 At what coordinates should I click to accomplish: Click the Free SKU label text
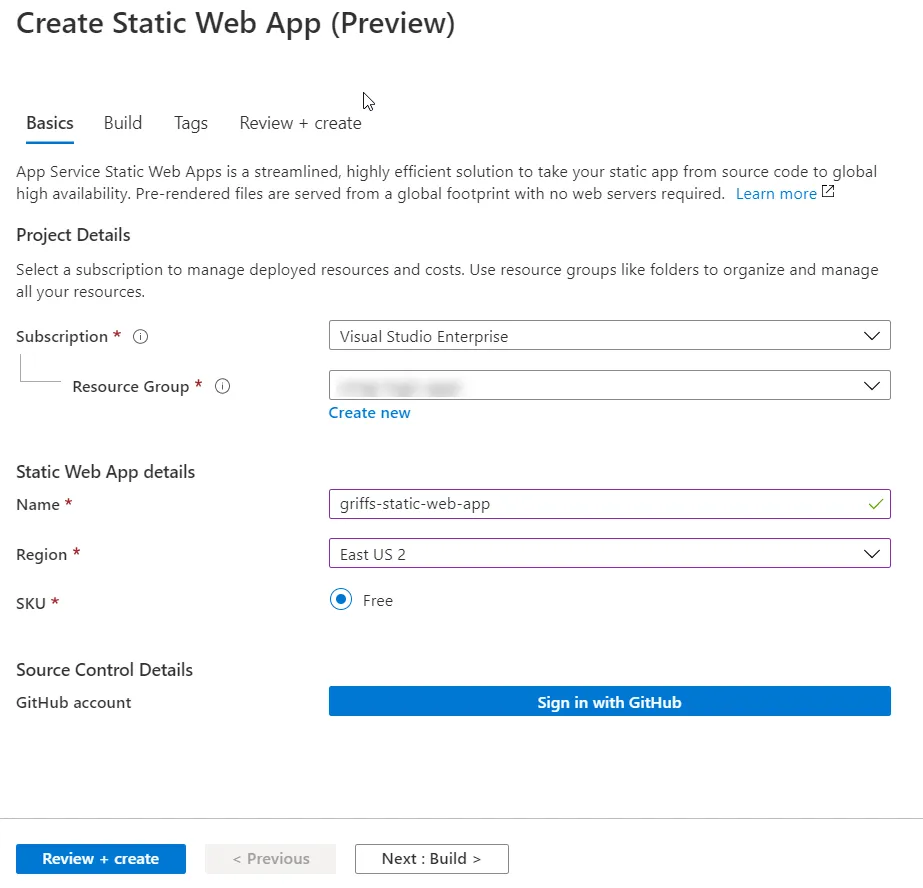click(x=378, y=601)
